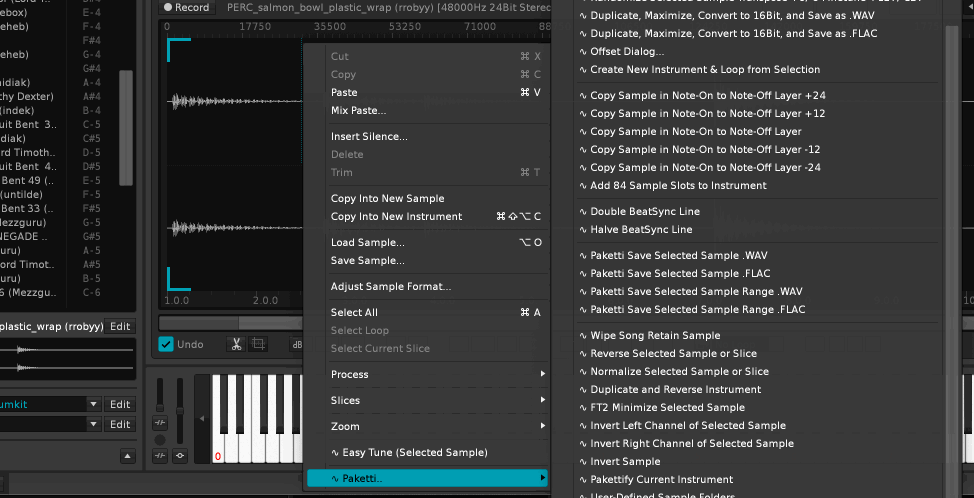
Task: Click the crop selection icon
Action: 258,344
